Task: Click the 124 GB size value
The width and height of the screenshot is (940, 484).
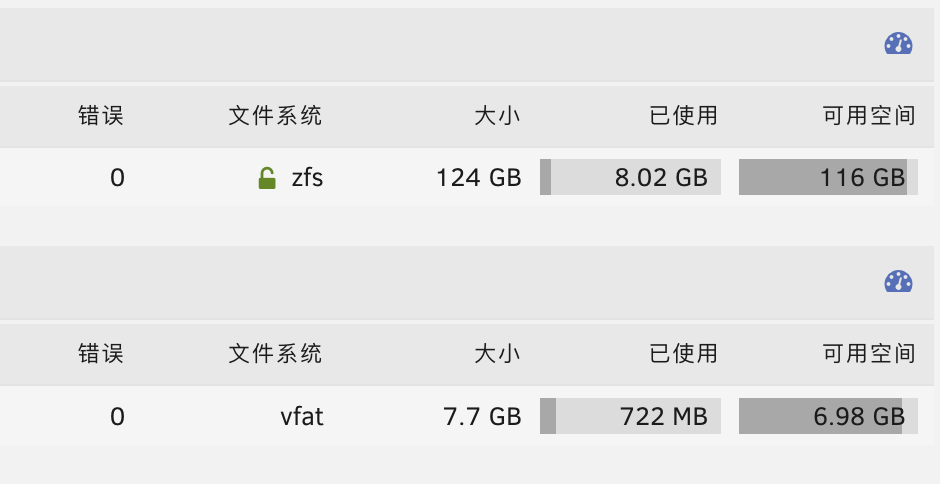Action: pos(478,178)
